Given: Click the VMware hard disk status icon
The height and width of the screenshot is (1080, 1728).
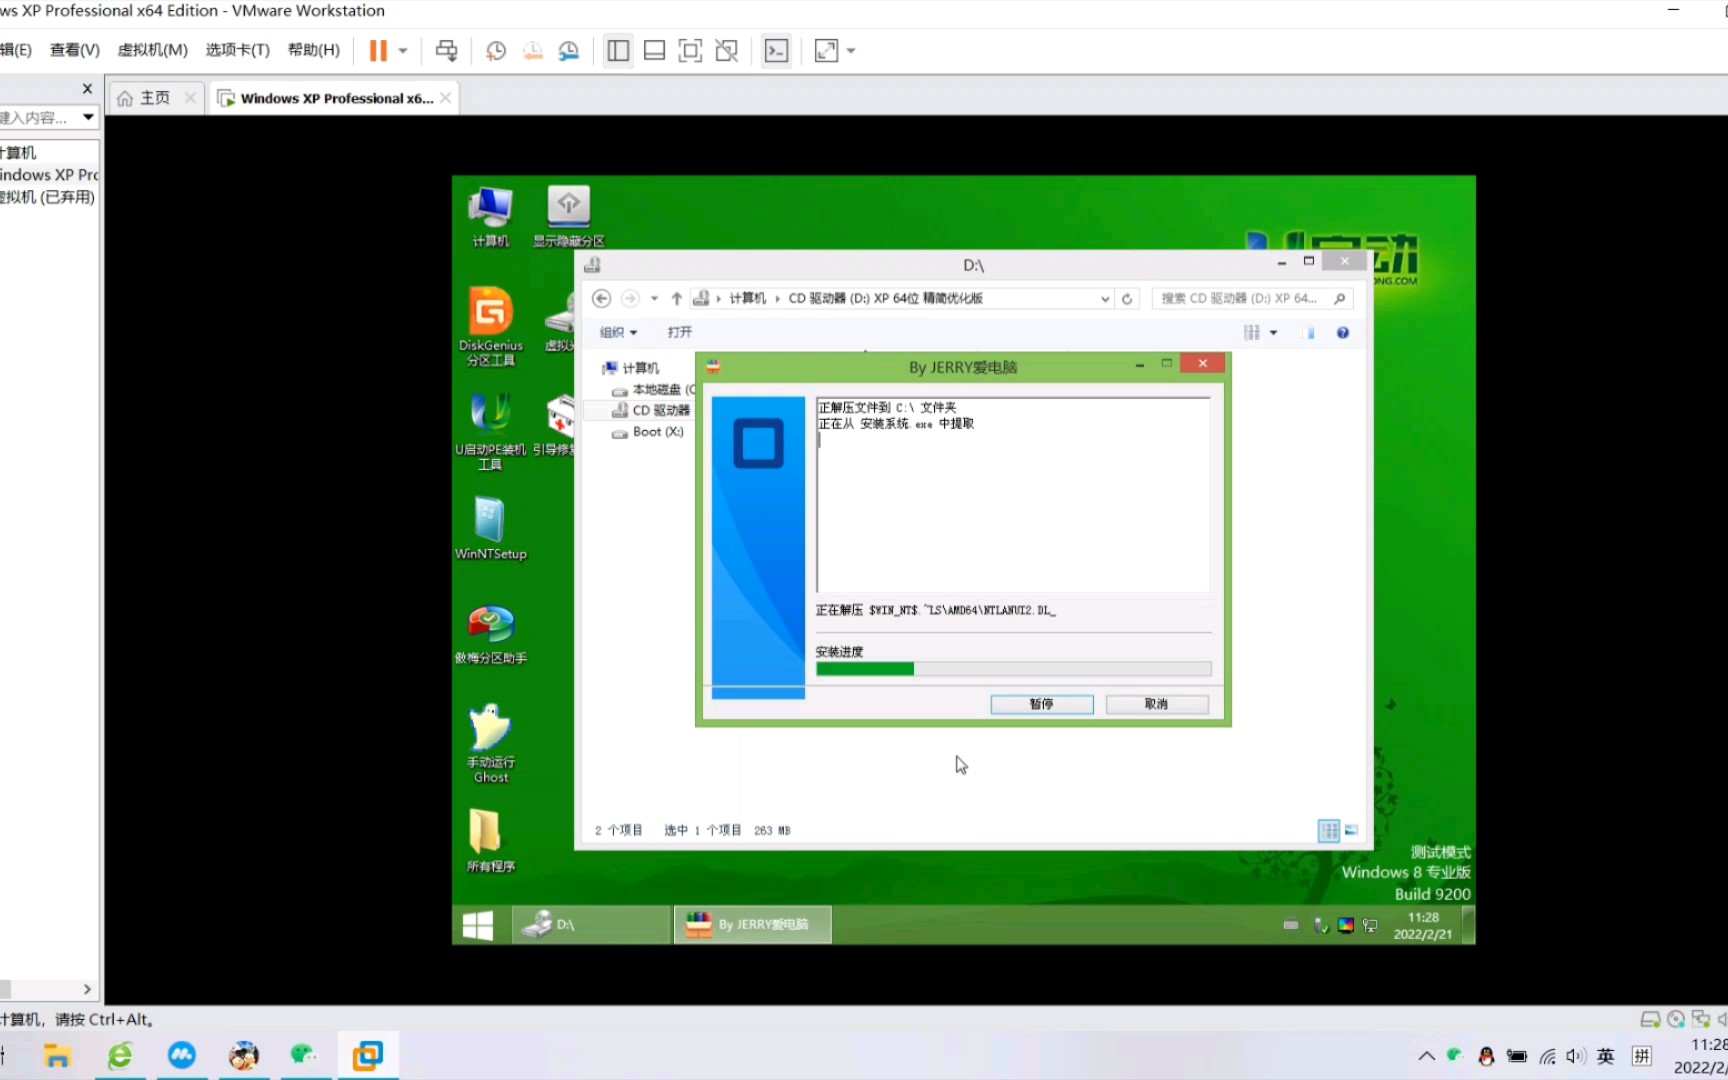Looking at the screenshot, I should click(x=1650, y=1020).
